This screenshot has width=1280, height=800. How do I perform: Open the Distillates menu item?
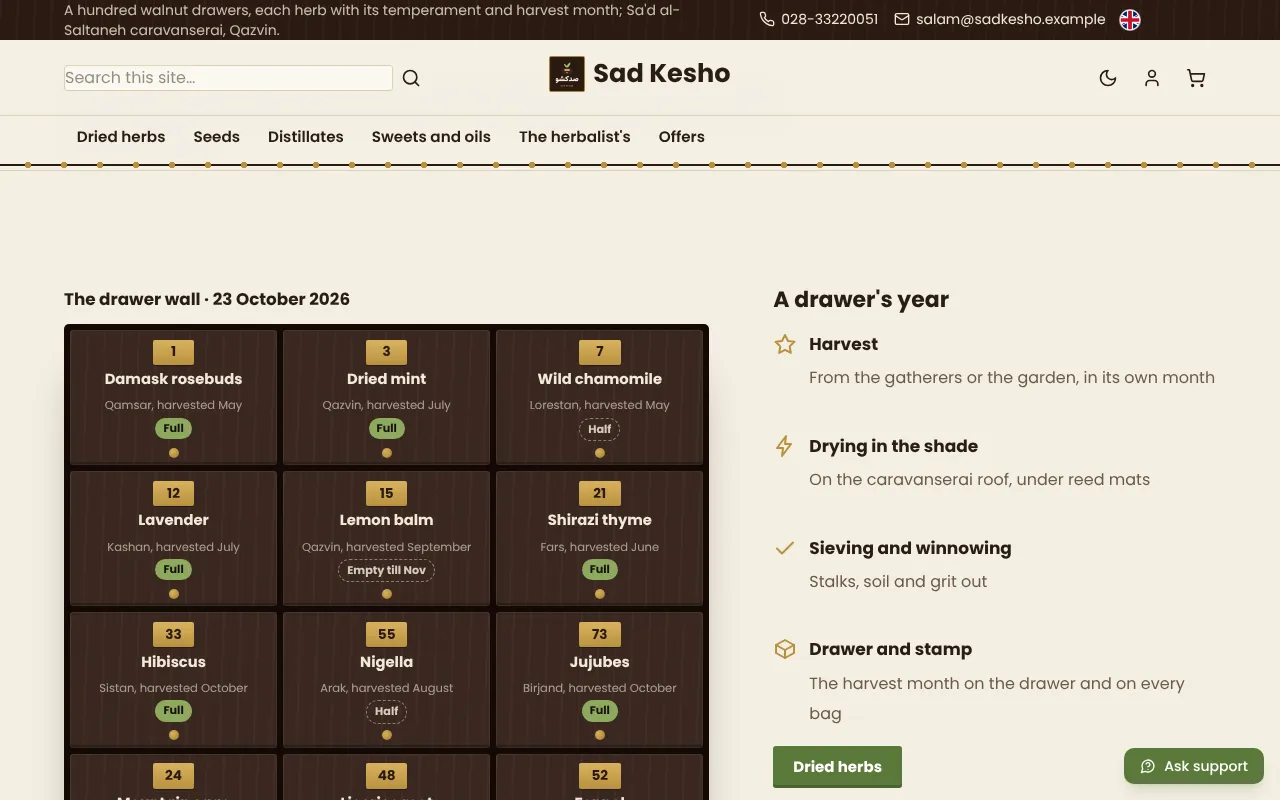click(x=306, y=137)
